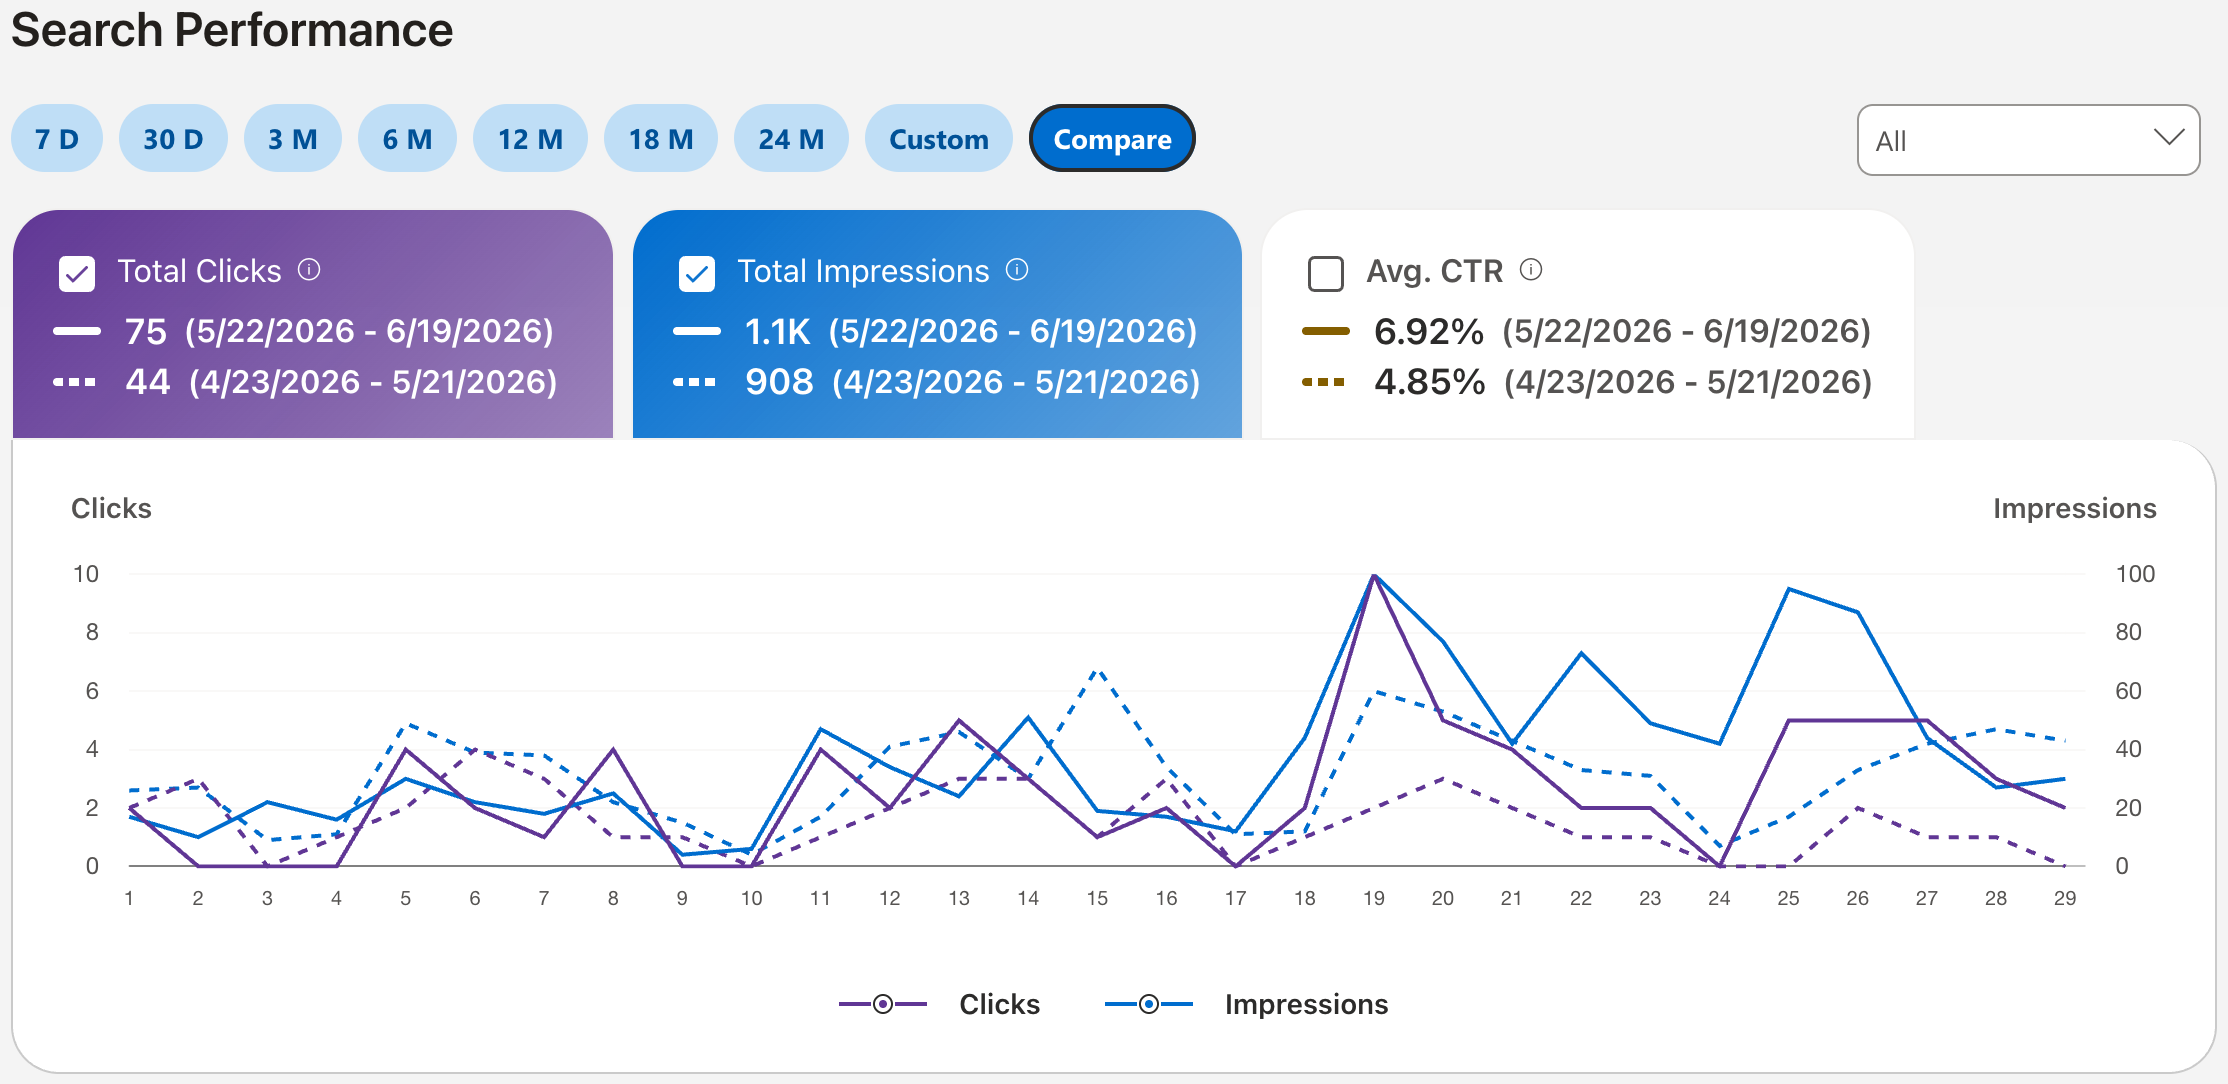Viewport: 2228px width, 1084px height.
Task: Click the Total Clicks card title
Action: (x=200, y=271)
